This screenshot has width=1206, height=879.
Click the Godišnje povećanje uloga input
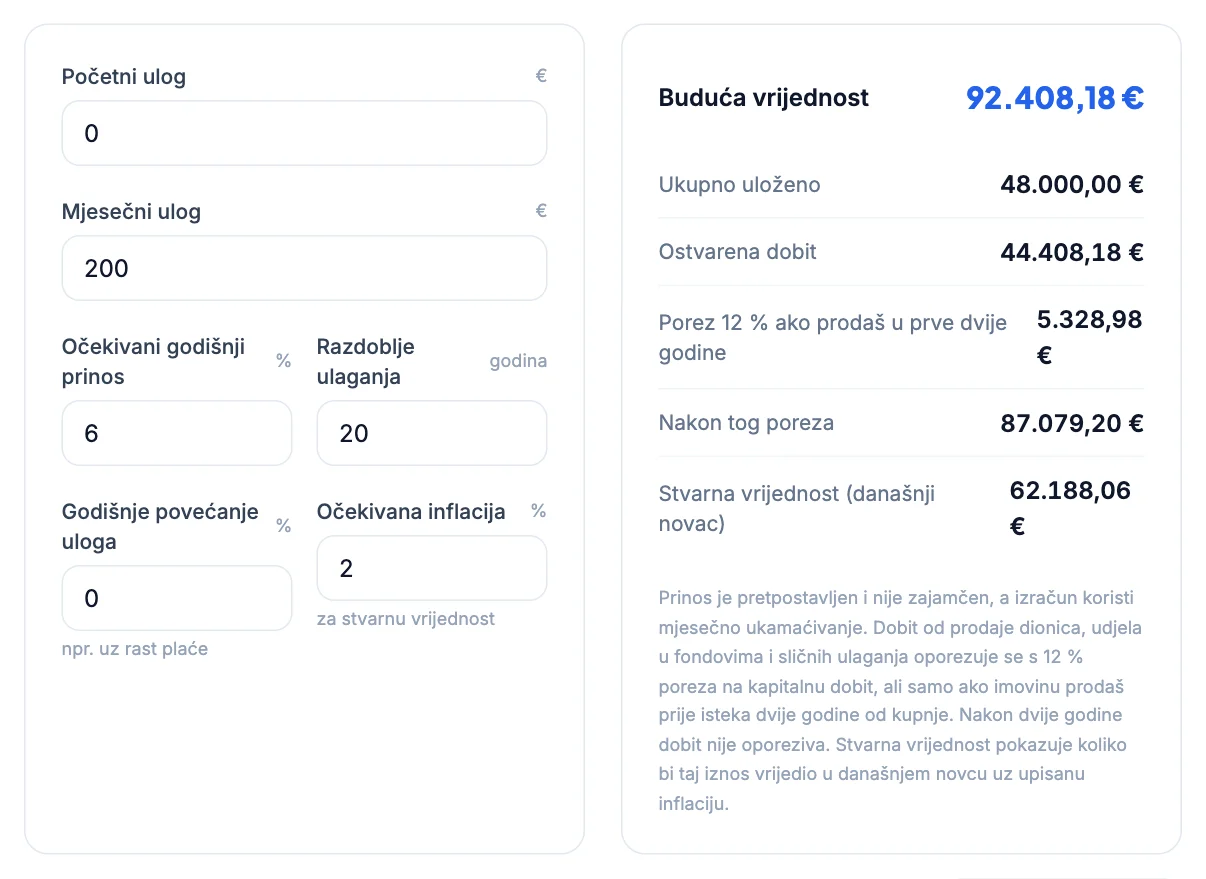point(177,598)
